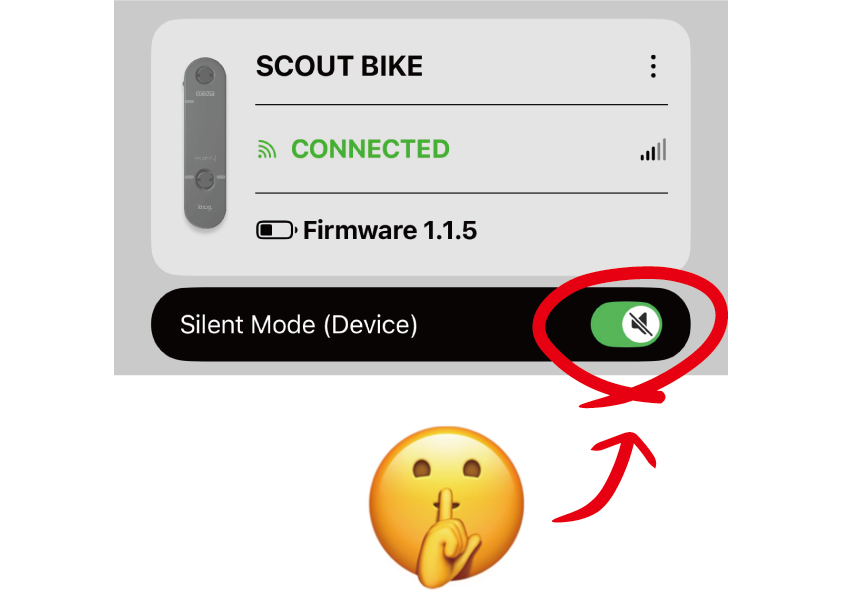Tap the green area of Silent Mode switch
The image size is (842, 595).
point(606,324)
